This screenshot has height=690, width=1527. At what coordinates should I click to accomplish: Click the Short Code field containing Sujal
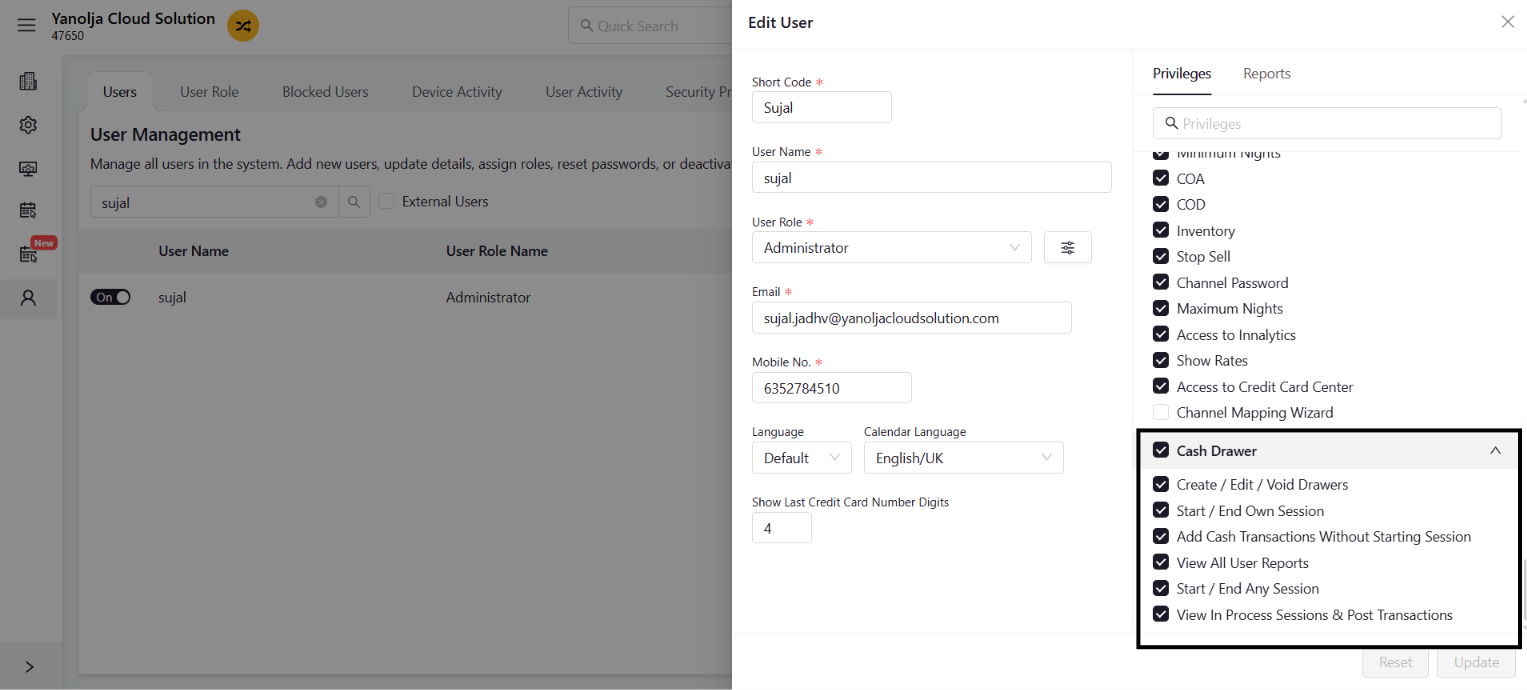click(821, 108)
